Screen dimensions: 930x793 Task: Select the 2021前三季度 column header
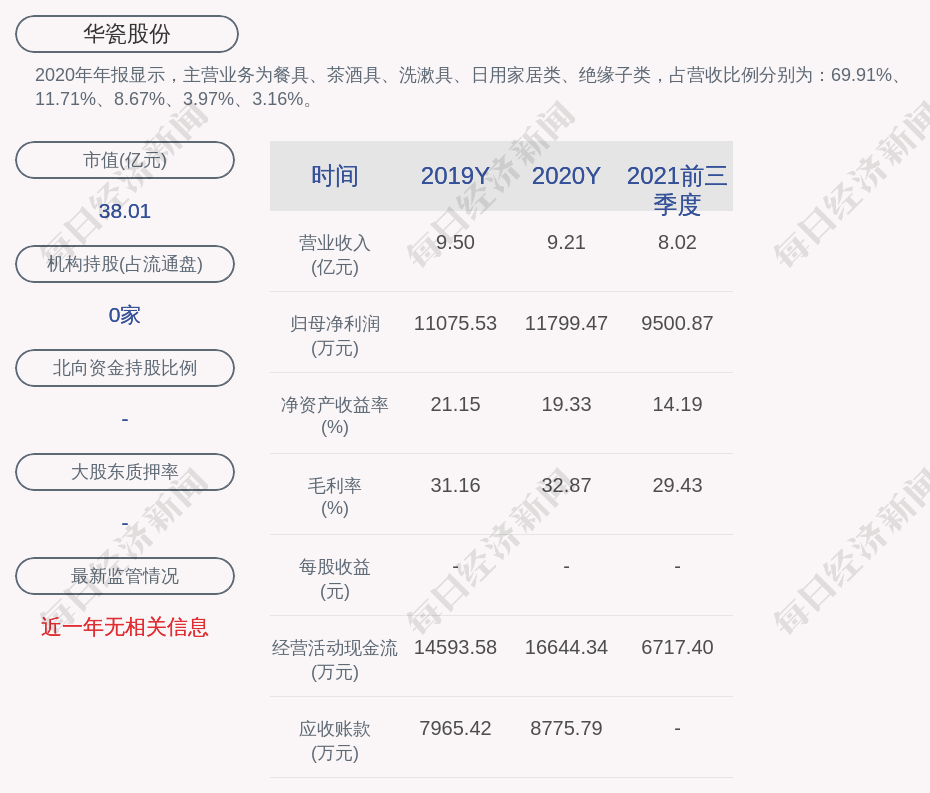(677, 189)
